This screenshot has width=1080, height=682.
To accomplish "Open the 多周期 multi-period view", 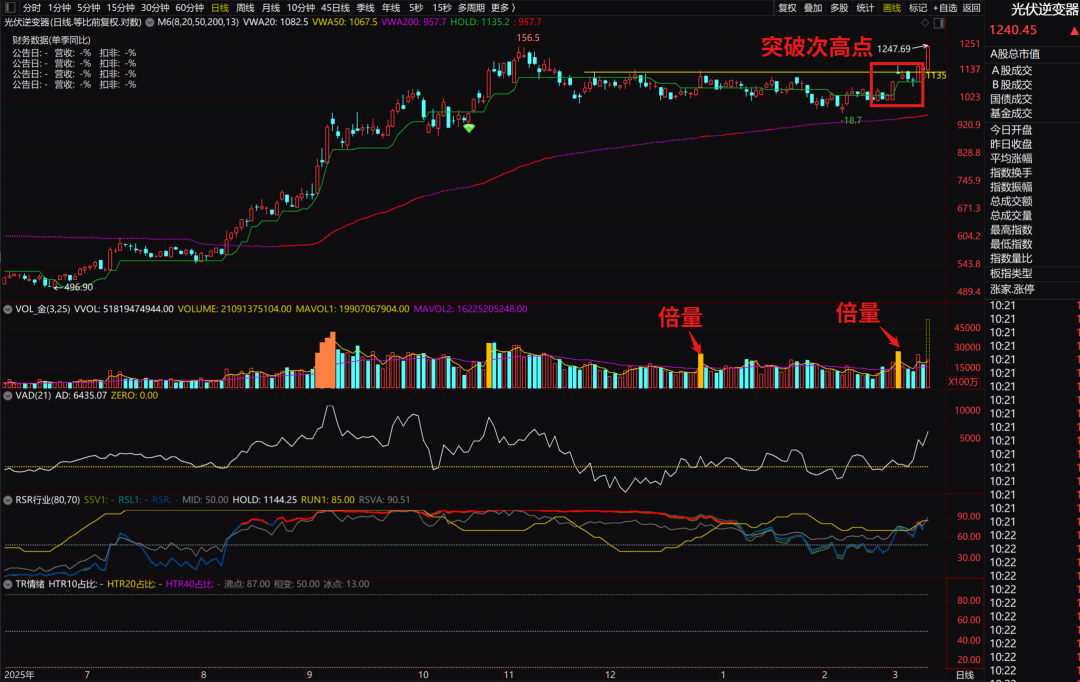I will pyautogui.click(x=471, y=8).
